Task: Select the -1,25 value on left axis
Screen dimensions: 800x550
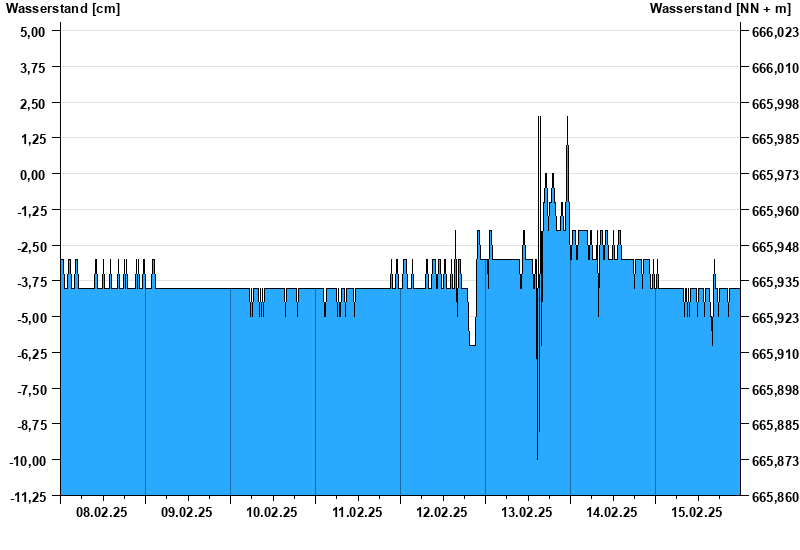Action: click(x=31, y=211)
